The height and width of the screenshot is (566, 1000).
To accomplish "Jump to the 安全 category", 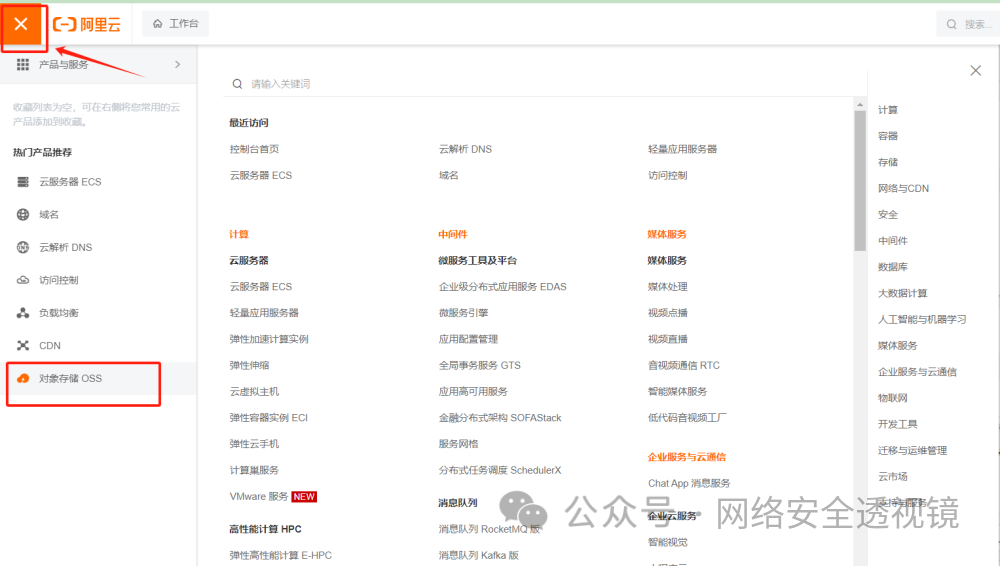I will click(888, 214).
